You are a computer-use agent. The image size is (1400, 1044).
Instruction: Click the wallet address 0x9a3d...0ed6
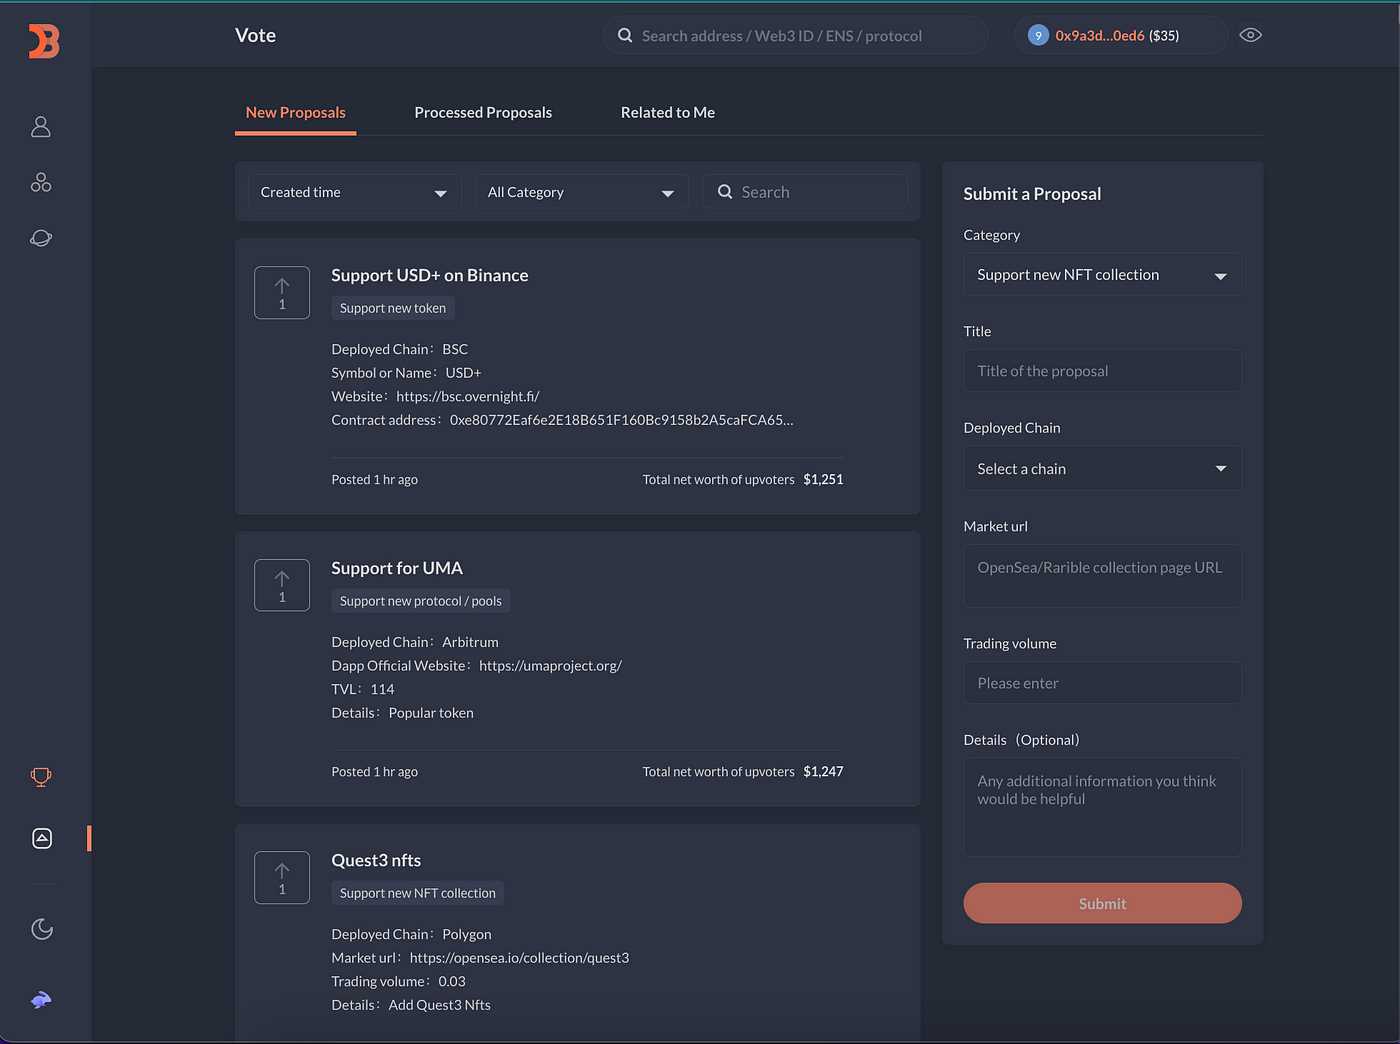(1100, 35)
